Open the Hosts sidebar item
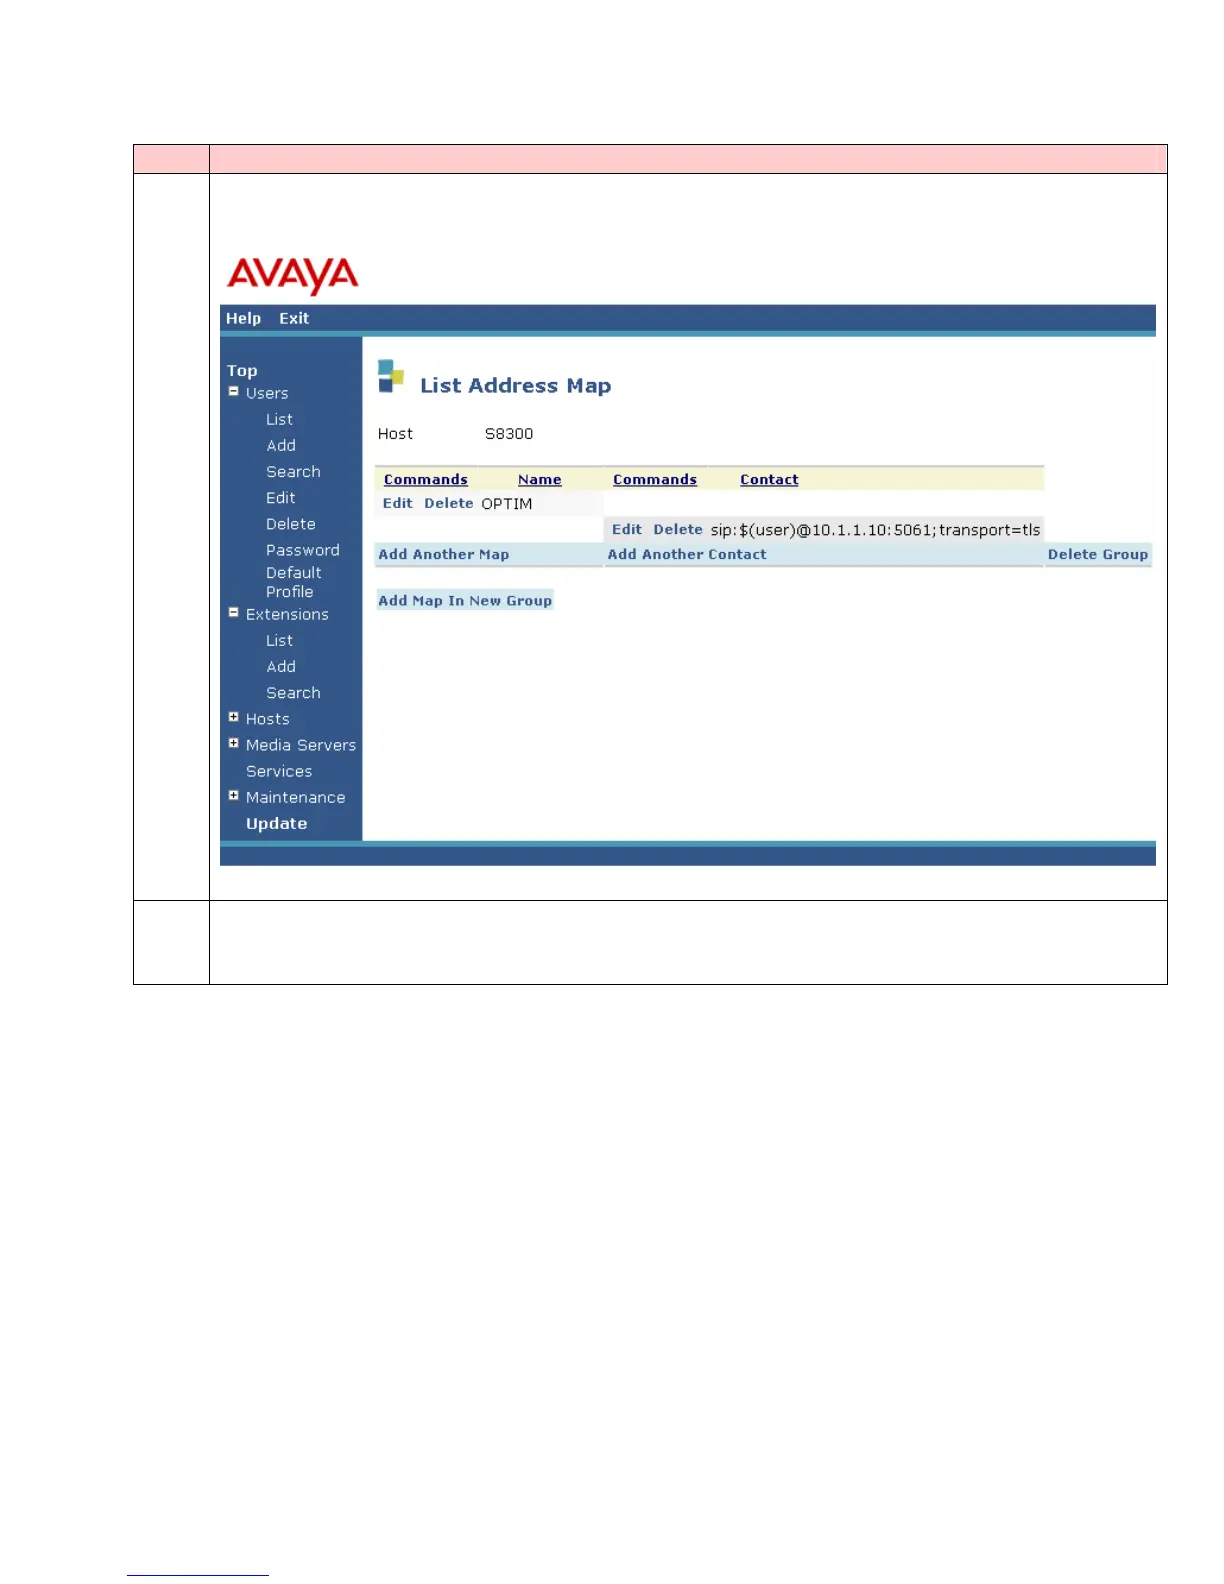Screen dimensions: 1224x1584 (268, 719)
